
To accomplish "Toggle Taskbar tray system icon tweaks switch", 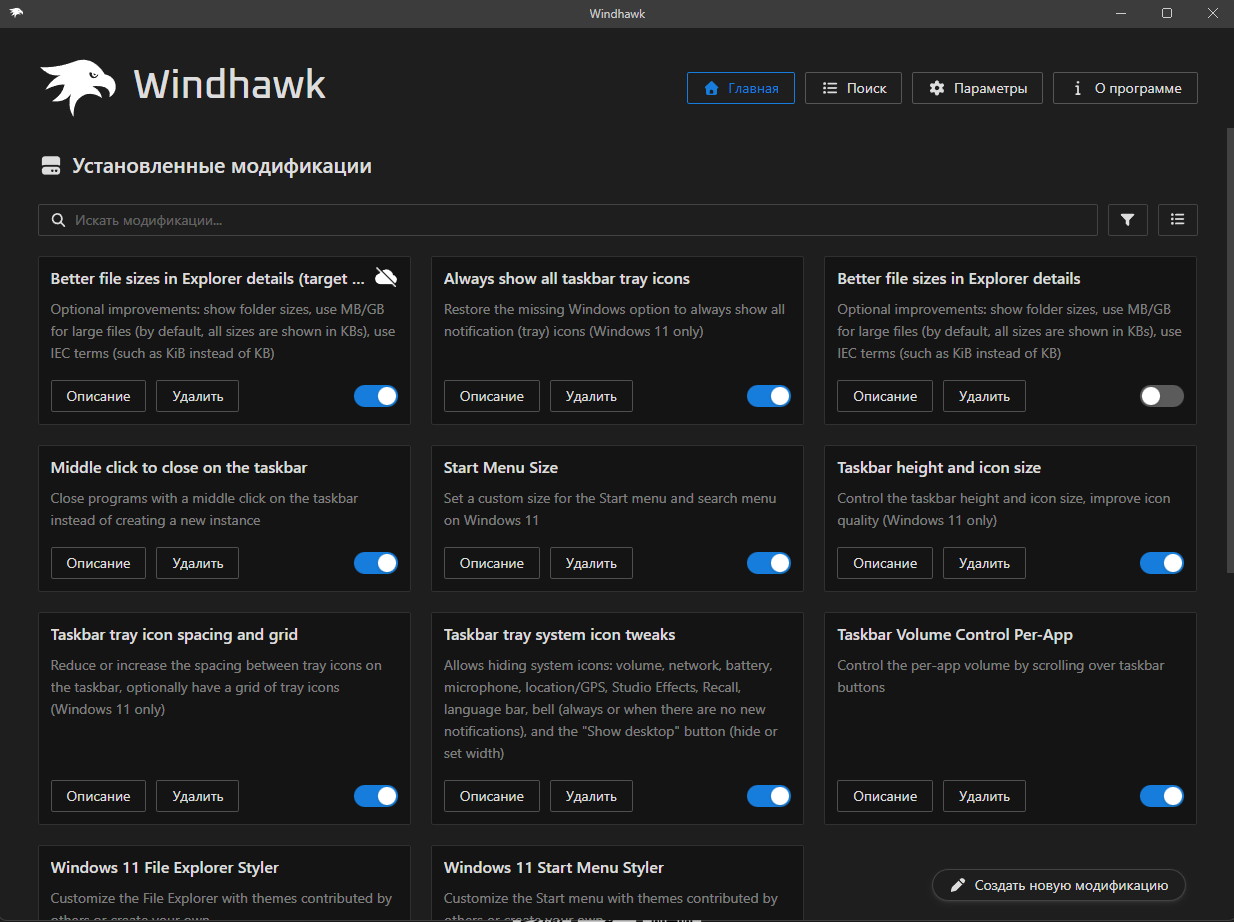I will click(x=769, y=796).
